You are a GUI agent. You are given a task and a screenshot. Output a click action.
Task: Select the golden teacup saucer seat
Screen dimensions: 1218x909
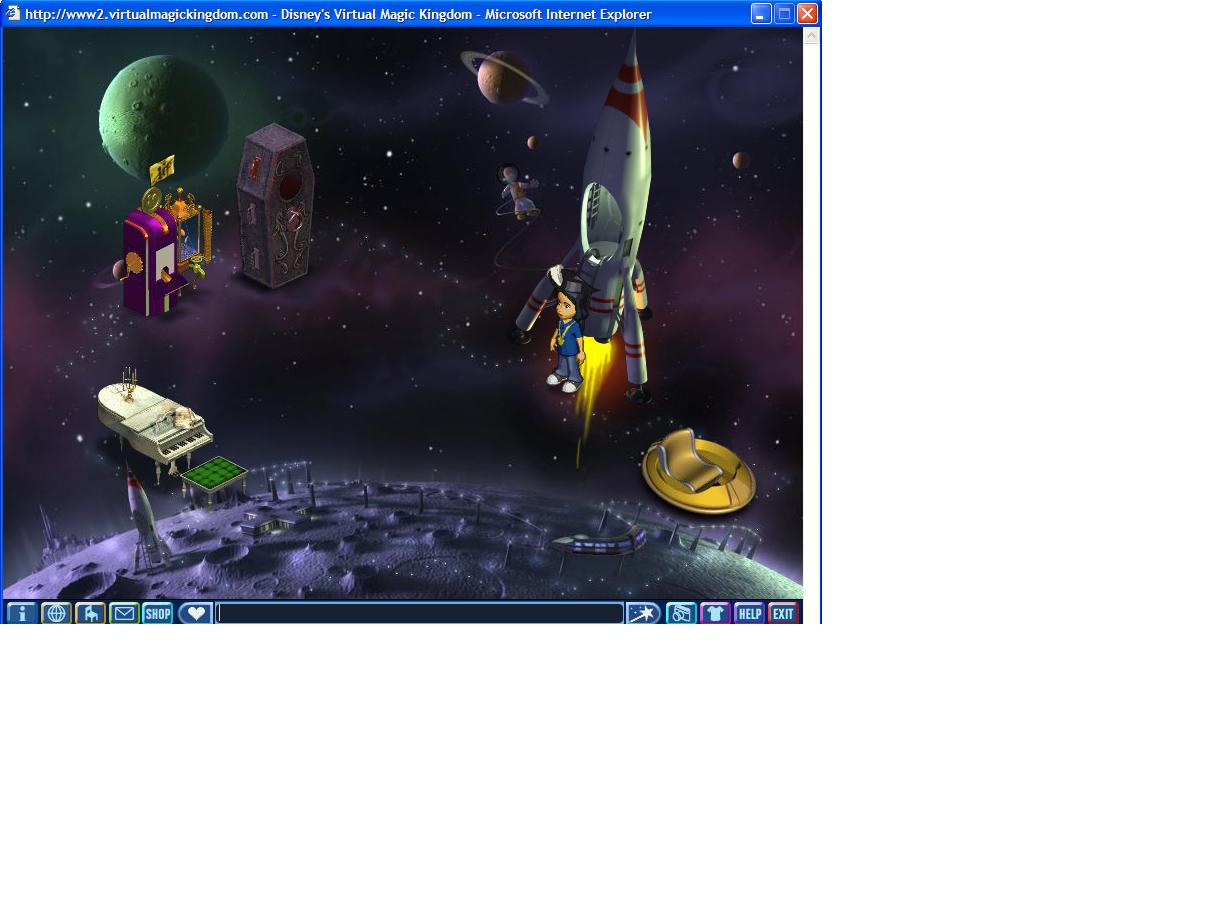click(x=698, y=471)
